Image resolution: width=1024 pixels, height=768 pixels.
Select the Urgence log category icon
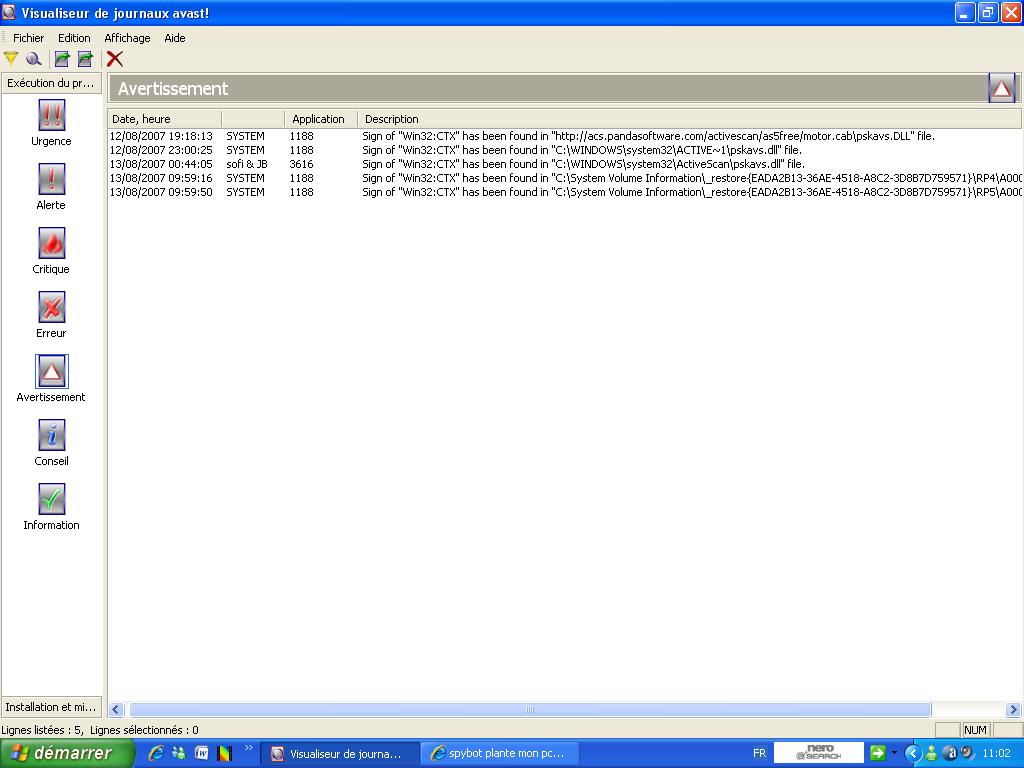tap(51, 116)
